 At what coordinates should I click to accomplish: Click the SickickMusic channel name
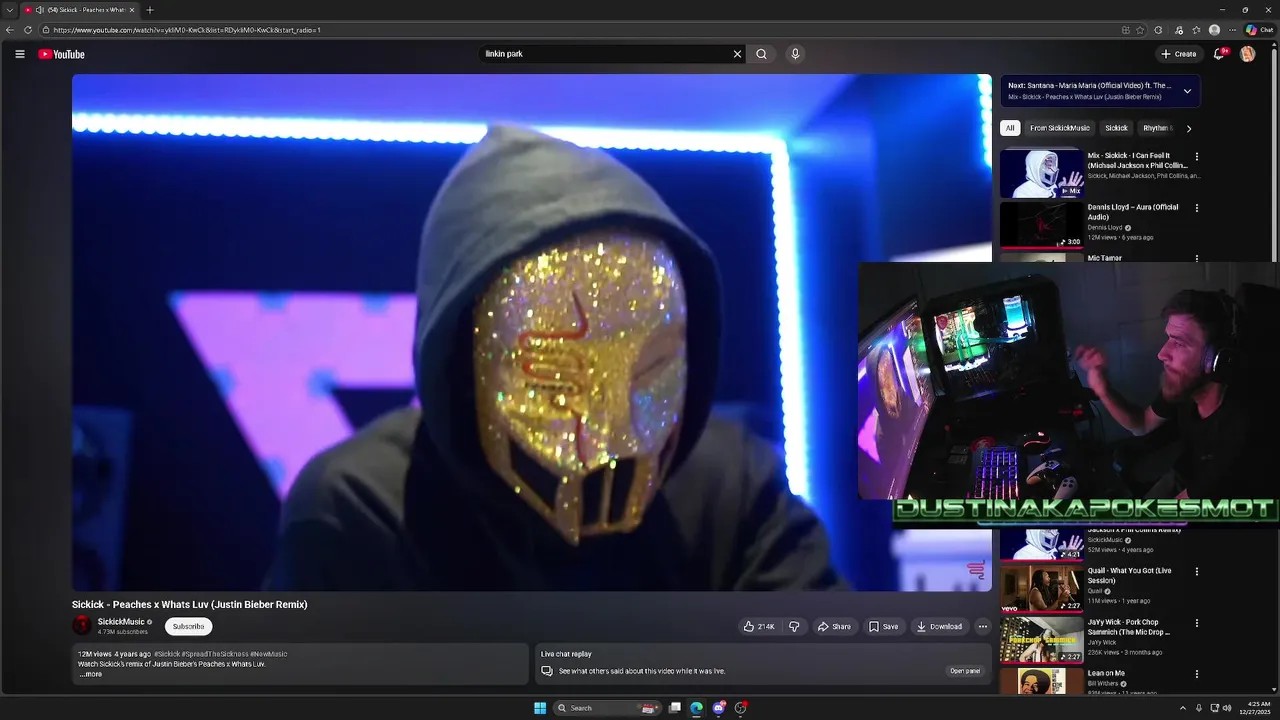121,622
